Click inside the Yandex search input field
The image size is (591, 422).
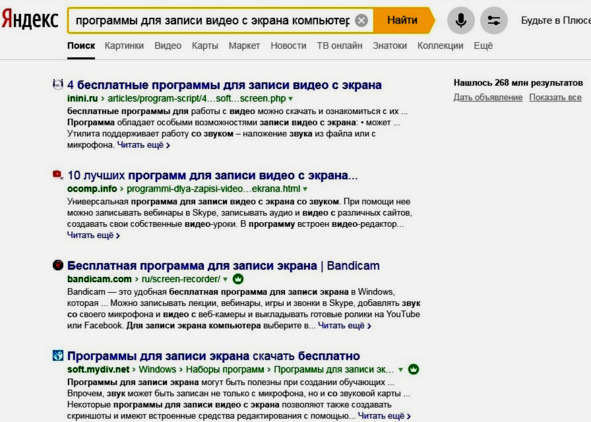tap(212, 20)
